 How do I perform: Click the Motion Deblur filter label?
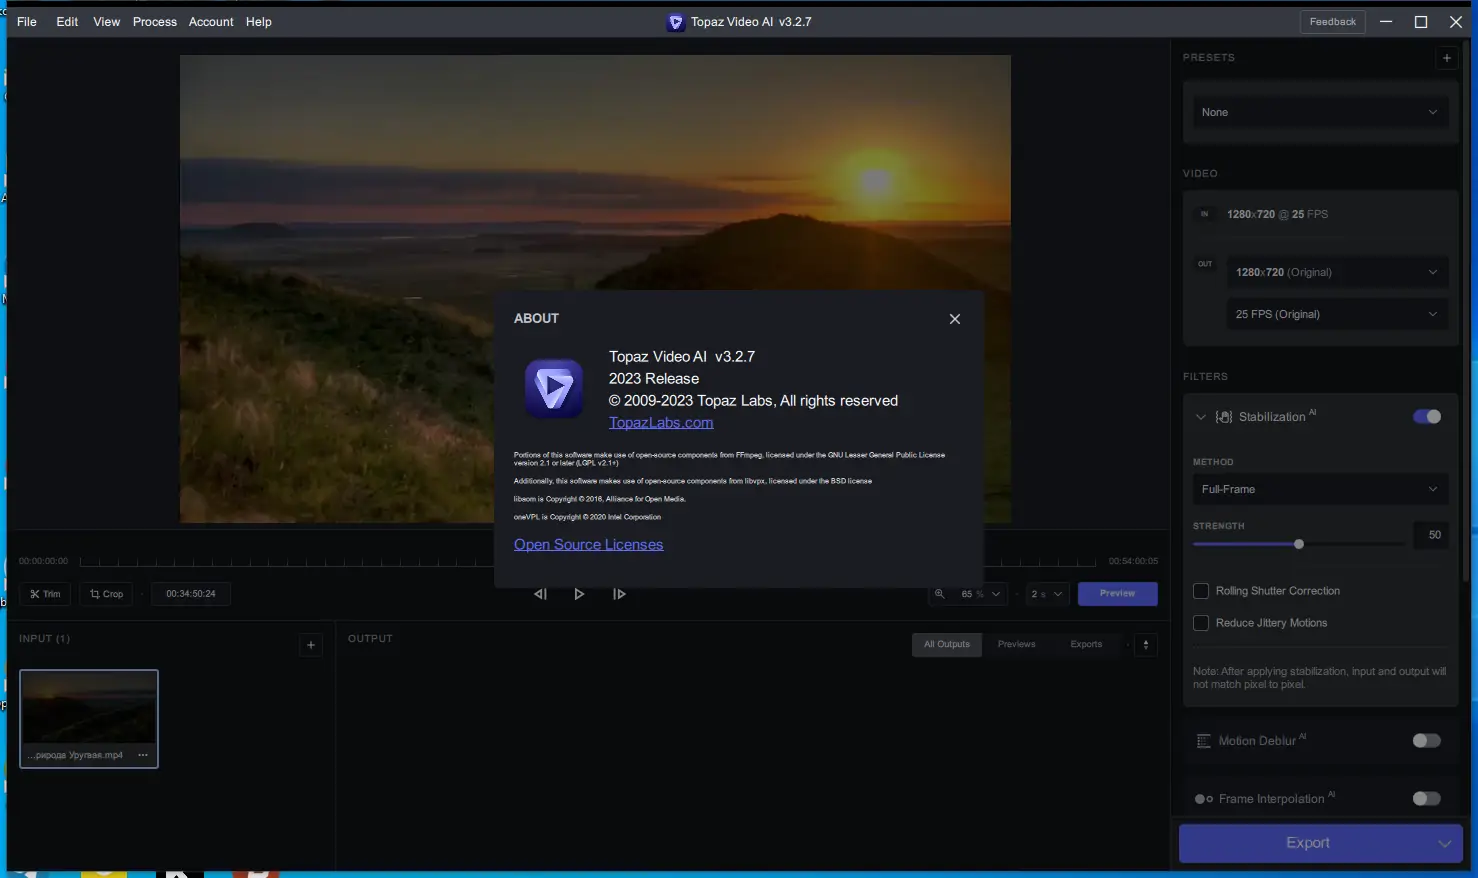pyautogui.click(x=1257, y=741)
